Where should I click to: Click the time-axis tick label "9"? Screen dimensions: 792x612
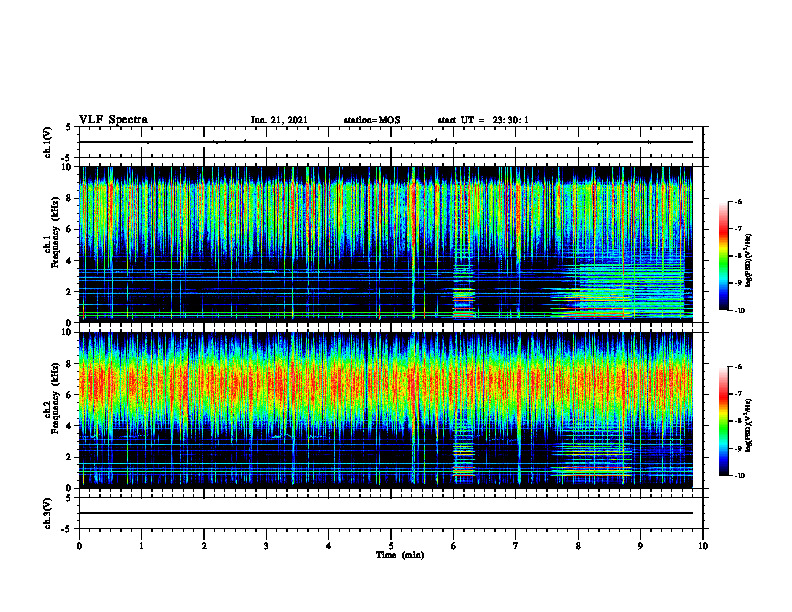point(640,546)
